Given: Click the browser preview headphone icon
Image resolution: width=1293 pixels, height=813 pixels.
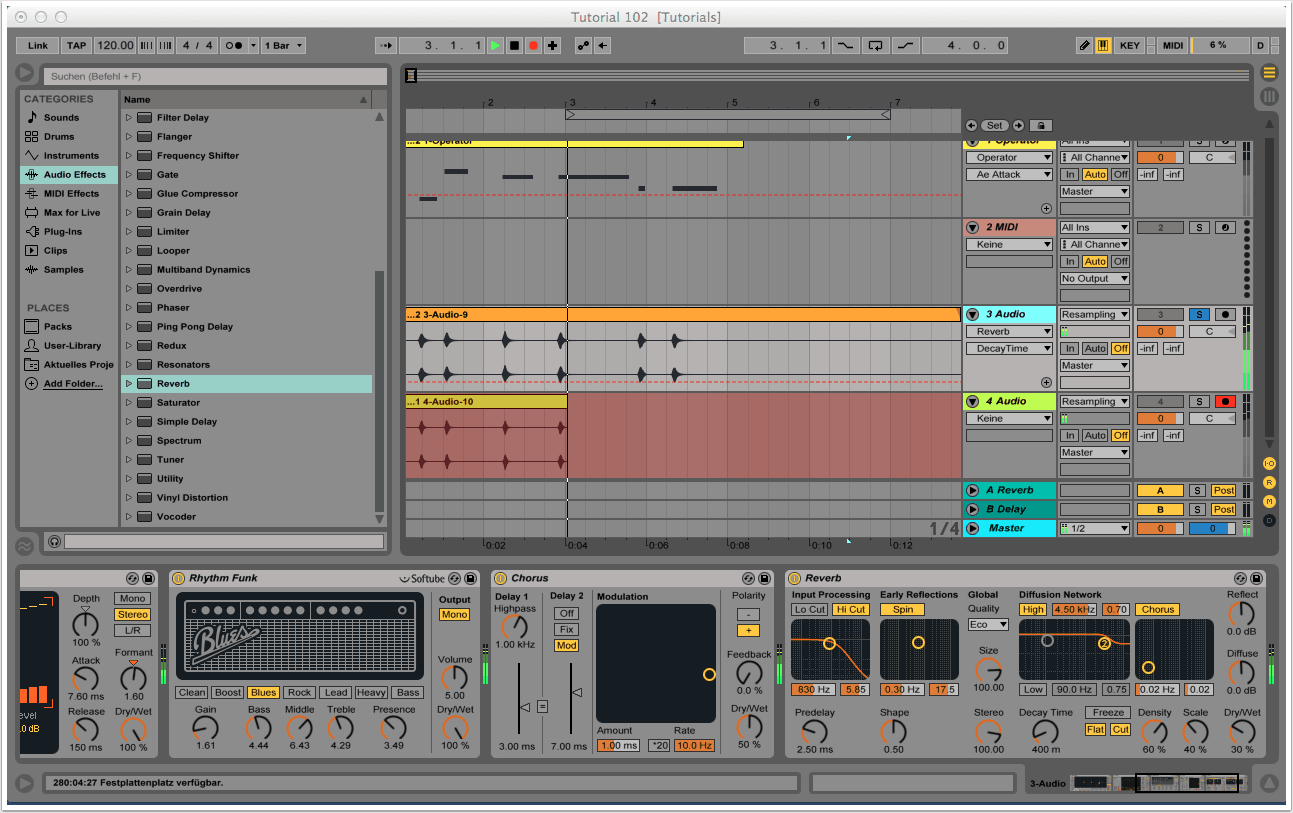Looking at the screenshot, I should 54,541.
